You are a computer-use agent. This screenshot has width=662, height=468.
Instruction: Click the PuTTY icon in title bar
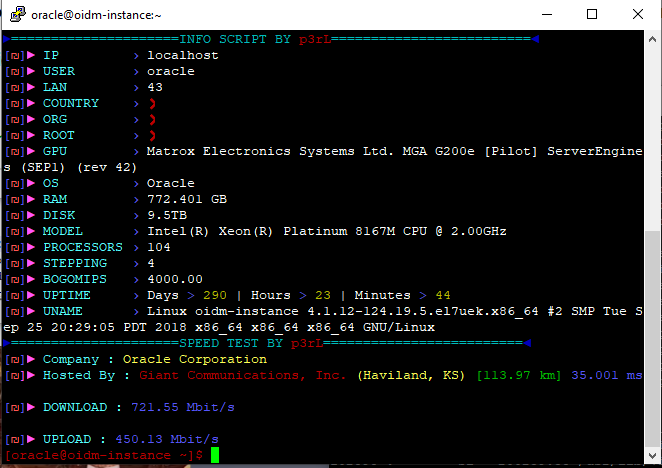pyautogui.click(x=18, y=14)
